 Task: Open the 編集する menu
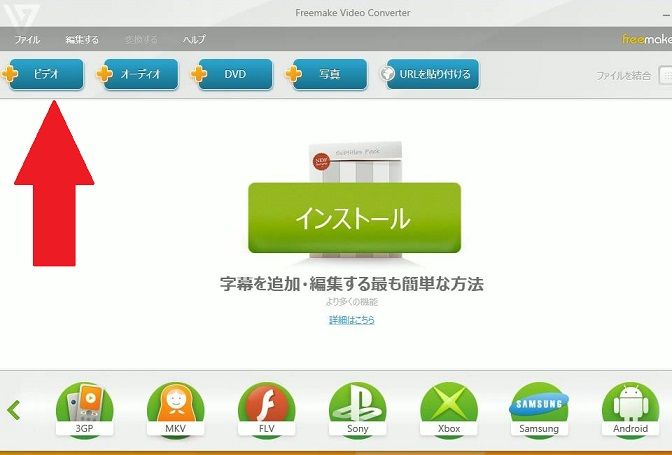[82, 40]
